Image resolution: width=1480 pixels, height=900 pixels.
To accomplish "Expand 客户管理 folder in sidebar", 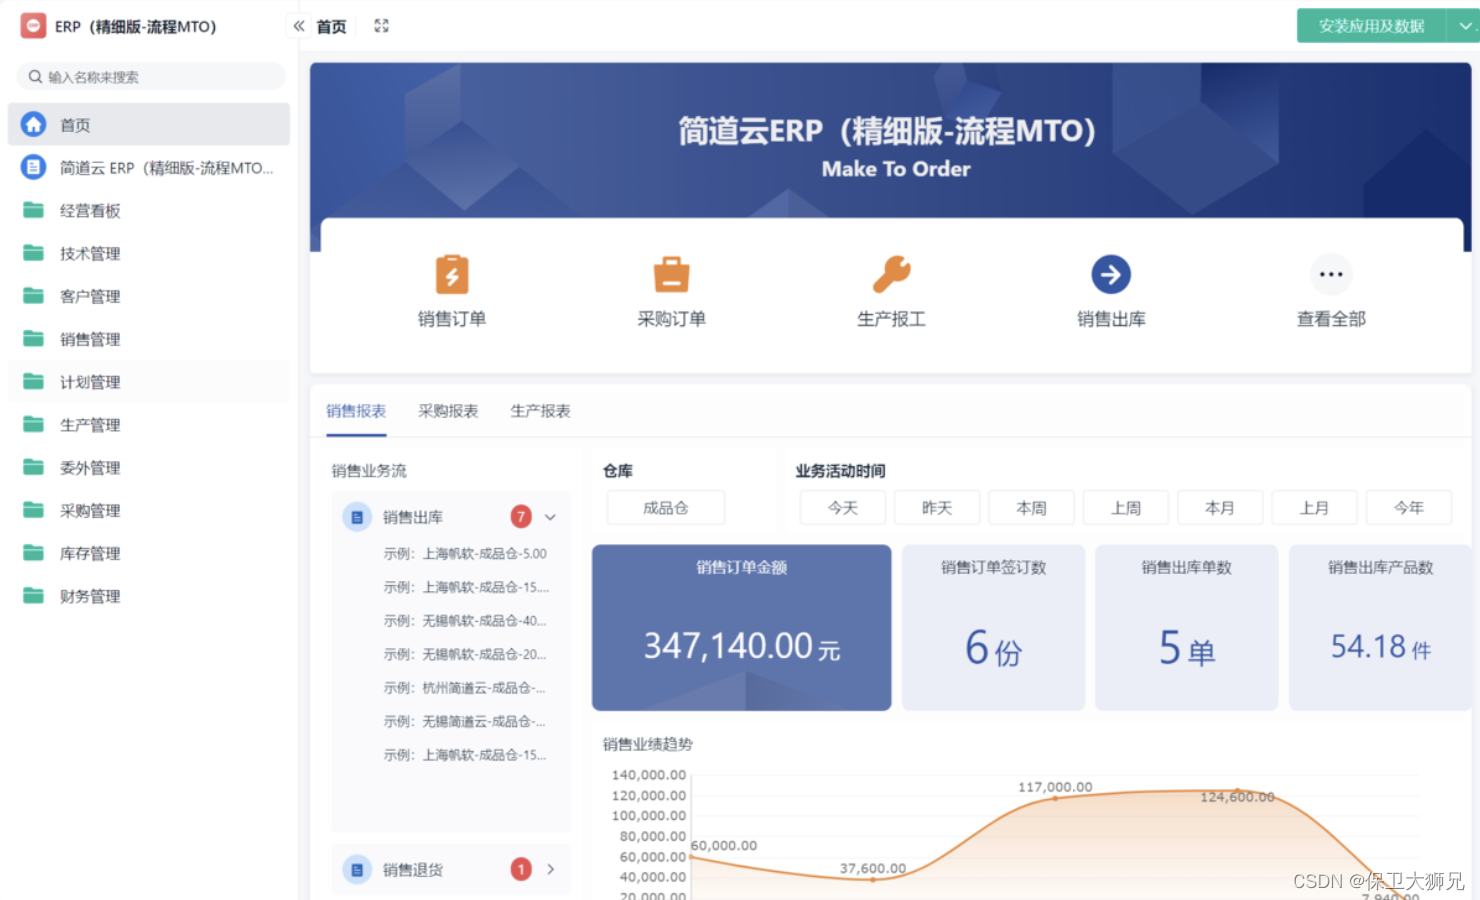I will (149, 296).
